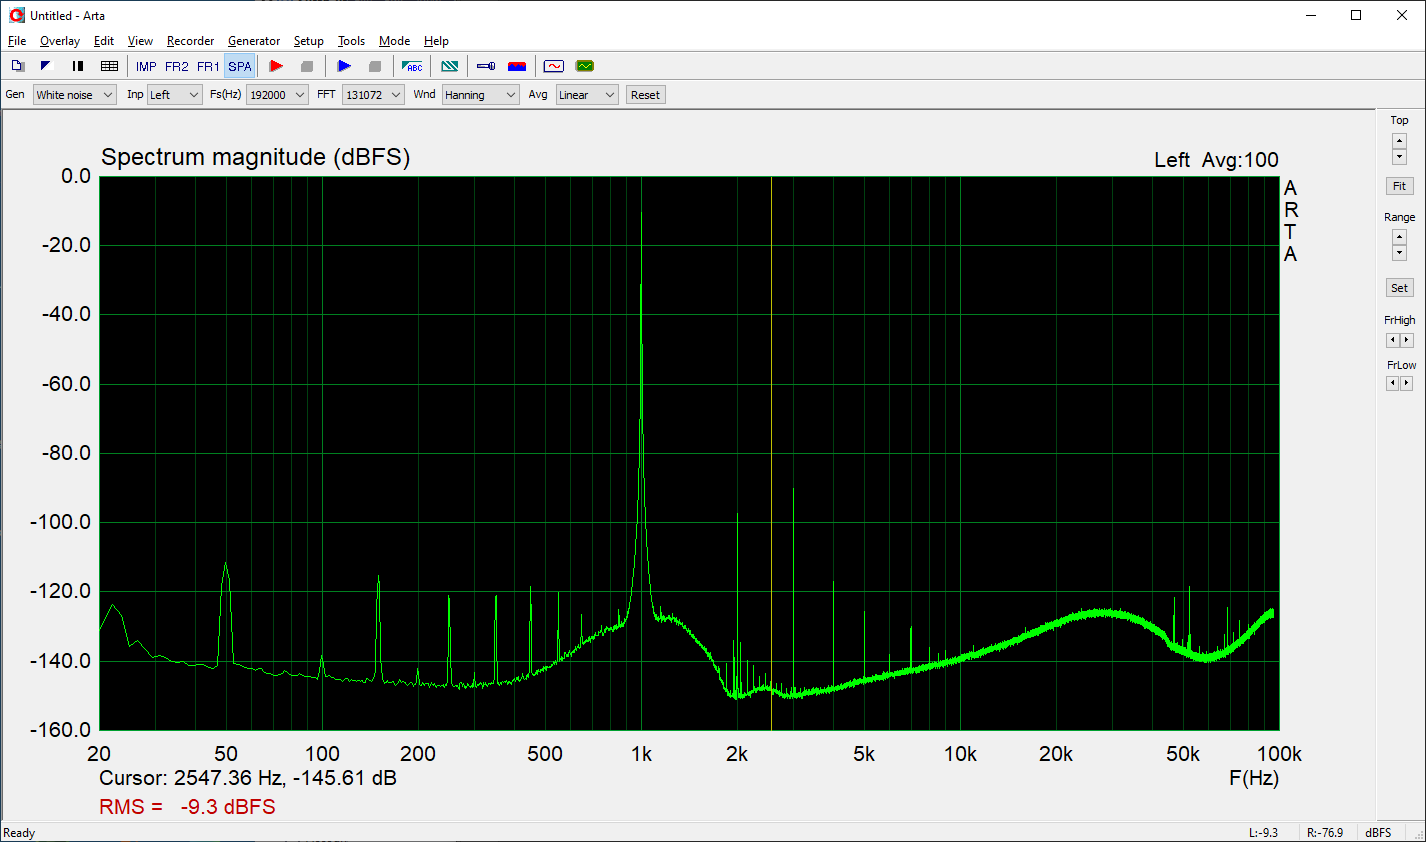This screenshot has height=842, width=1426.
Task: Click the New document toolbar icon
Action: pos(17,66)
